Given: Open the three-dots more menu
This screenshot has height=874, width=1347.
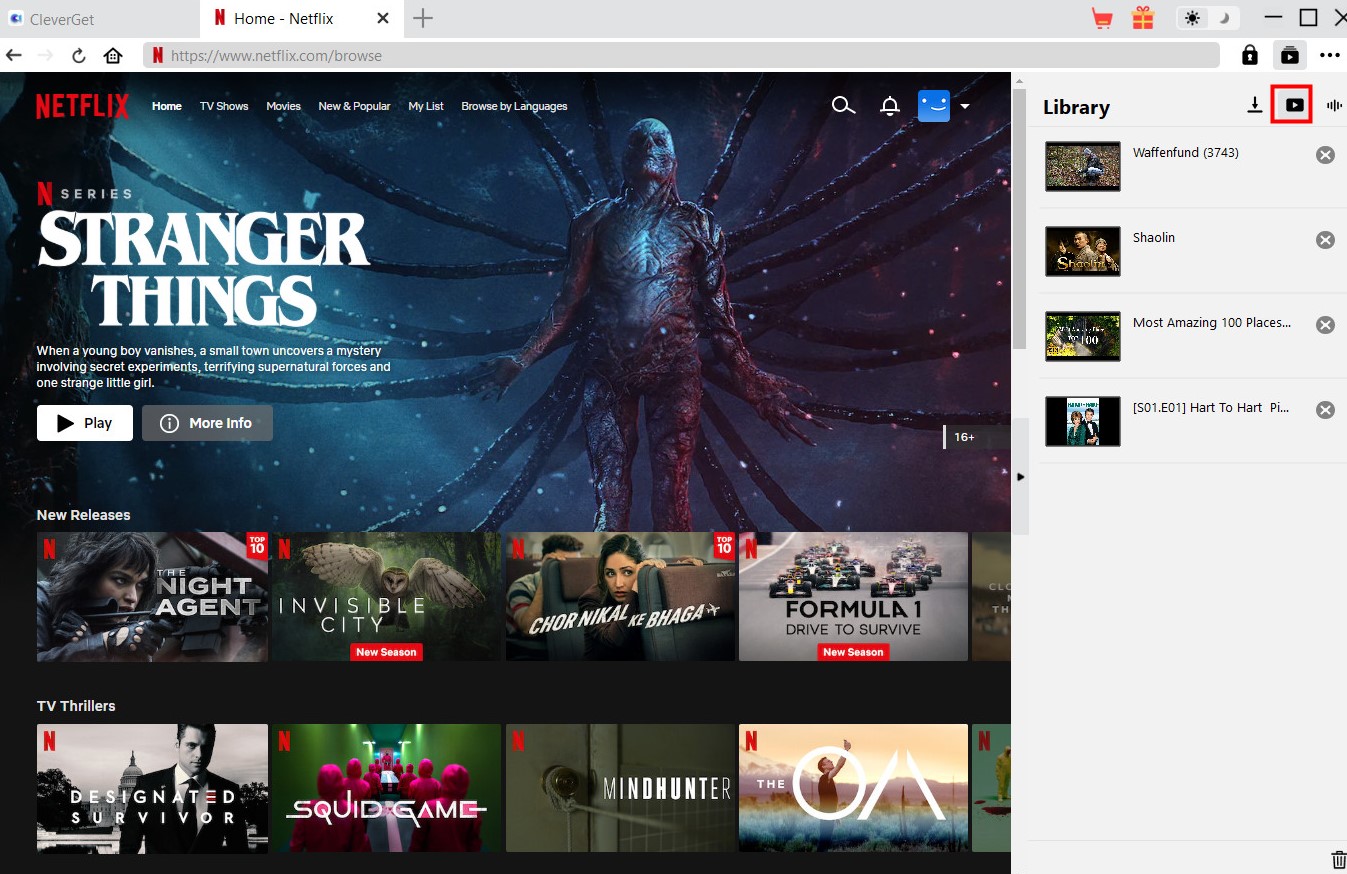Looking at the screenshot, I should (x=1329, y=55).
